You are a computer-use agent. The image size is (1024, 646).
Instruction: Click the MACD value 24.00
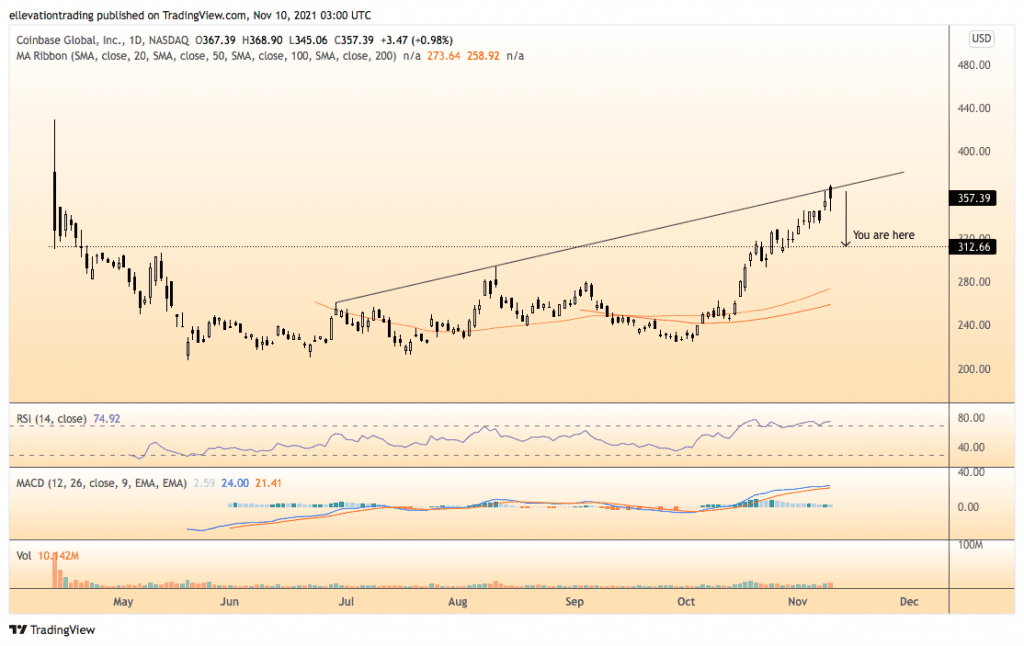pos(235,483)
